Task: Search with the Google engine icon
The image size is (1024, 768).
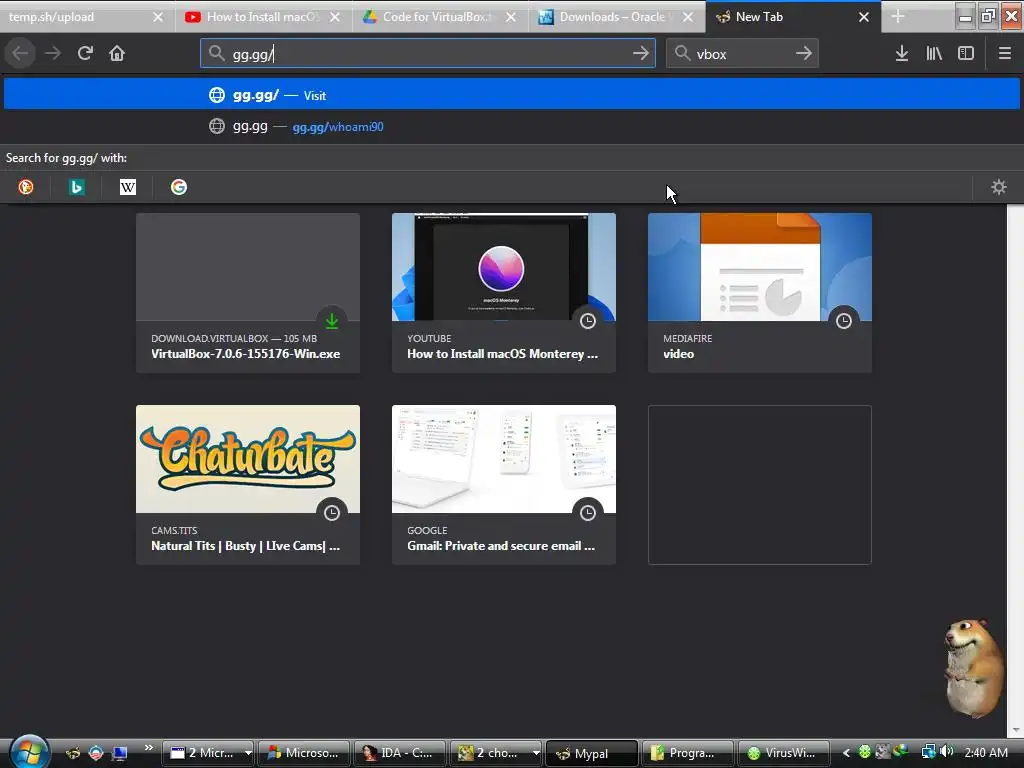Action: point(179,187)
